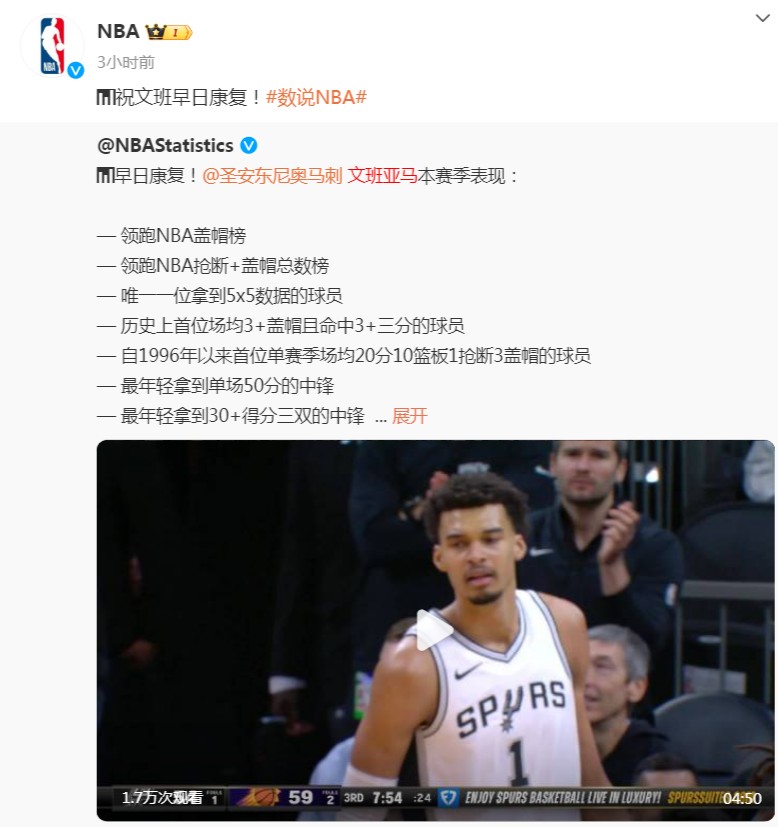Click the gold crown membership badge
The image size is (778, 827).
[x=169, y=32]
